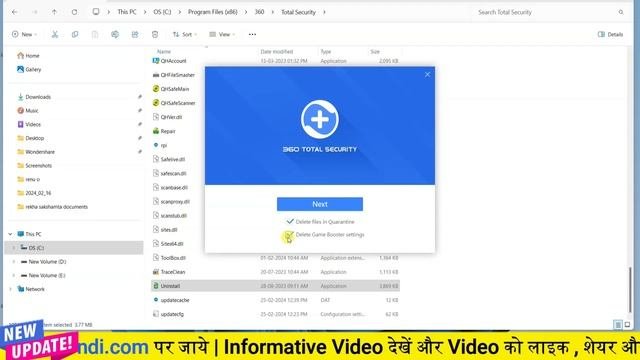
Task: Toggle the Details pane button
Action: pyautogui.click(x=610, y=34)
